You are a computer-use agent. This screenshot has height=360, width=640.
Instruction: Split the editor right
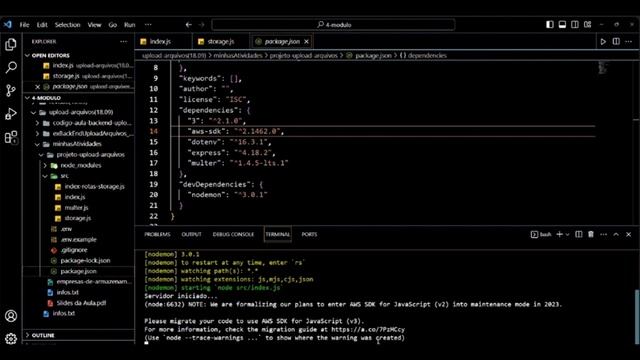pyautogui.click(x=616, y=42)
